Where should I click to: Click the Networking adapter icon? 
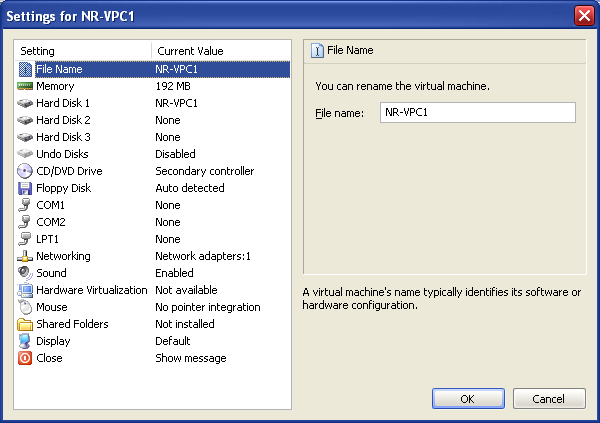[x=25, y=256]
